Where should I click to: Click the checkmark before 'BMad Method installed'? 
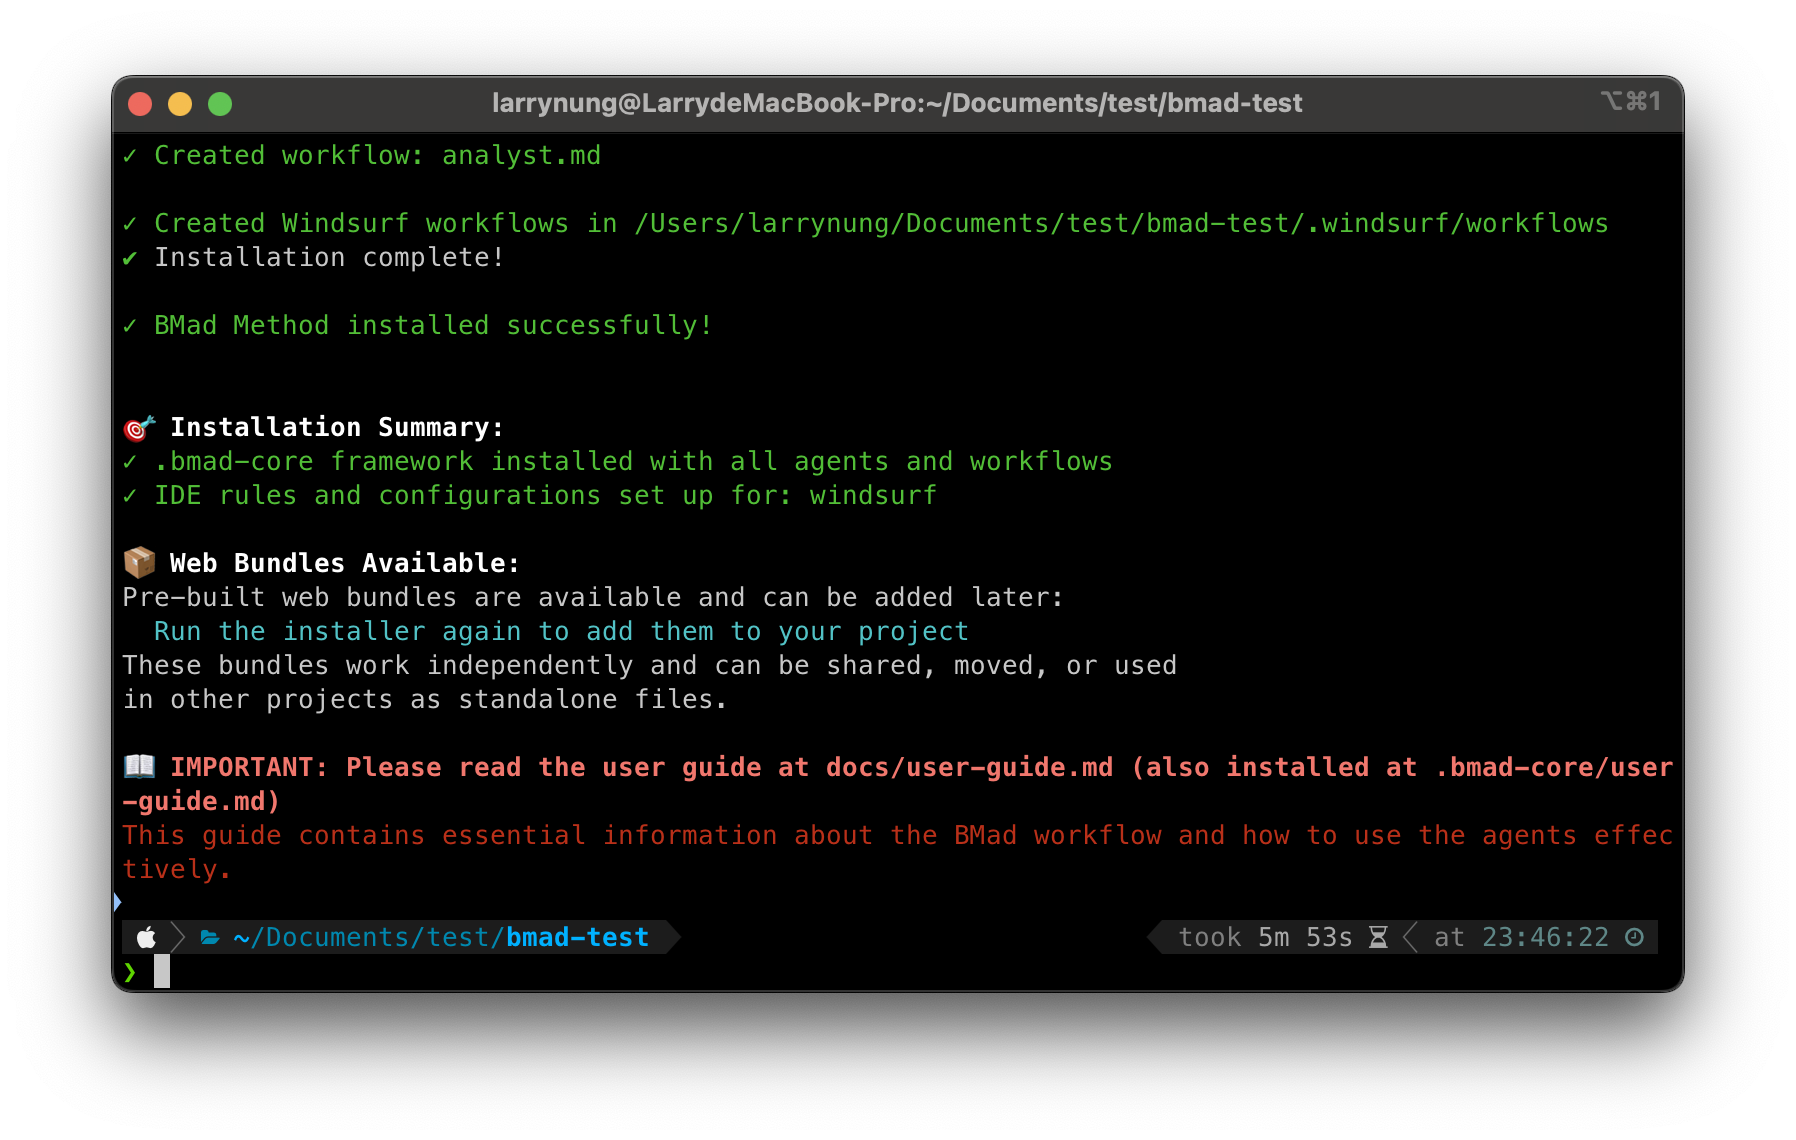point(130,326)
